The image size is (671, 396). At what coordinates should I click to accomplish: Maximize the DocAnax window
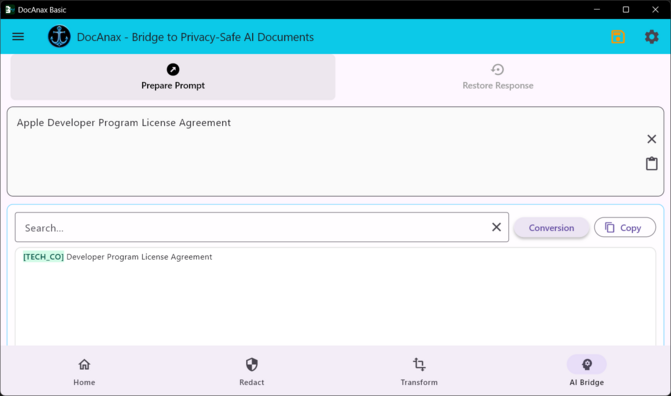[x=626, y=9]
